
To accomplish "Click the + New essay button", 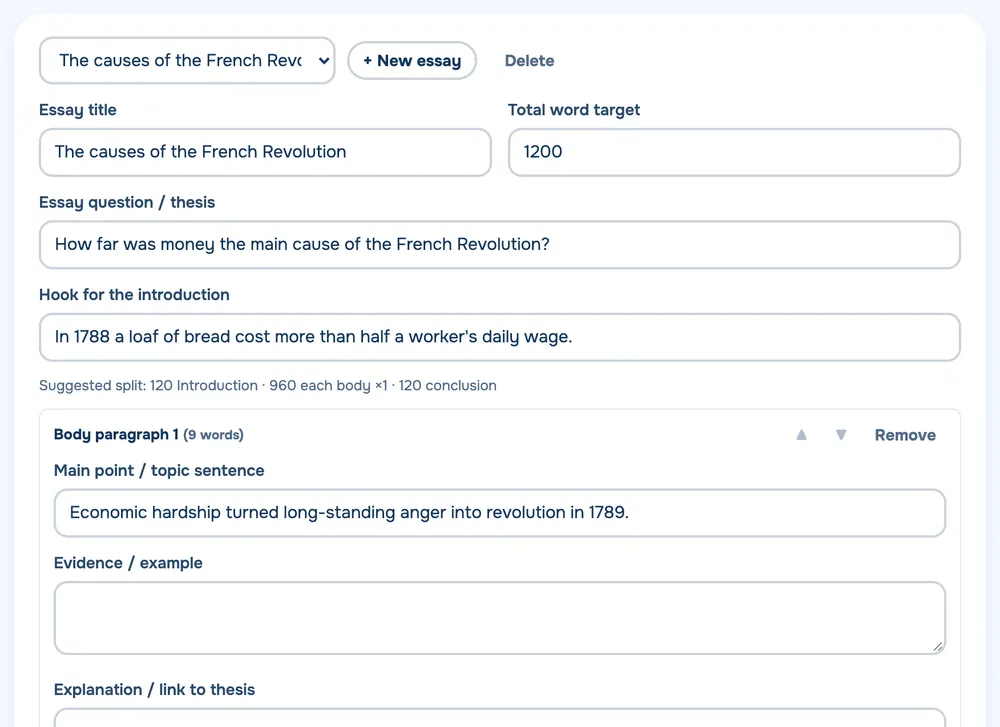I will click(x=412, y=61).
